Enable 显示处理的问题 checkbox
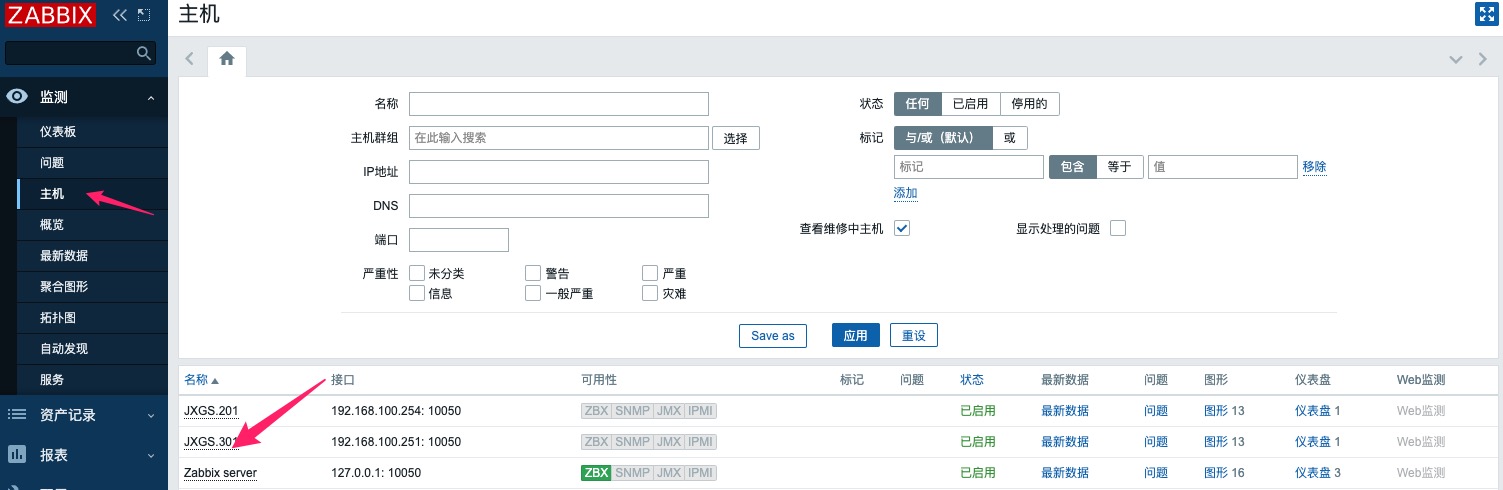This screenshot has height=490, width=1503. [1118, 228]
